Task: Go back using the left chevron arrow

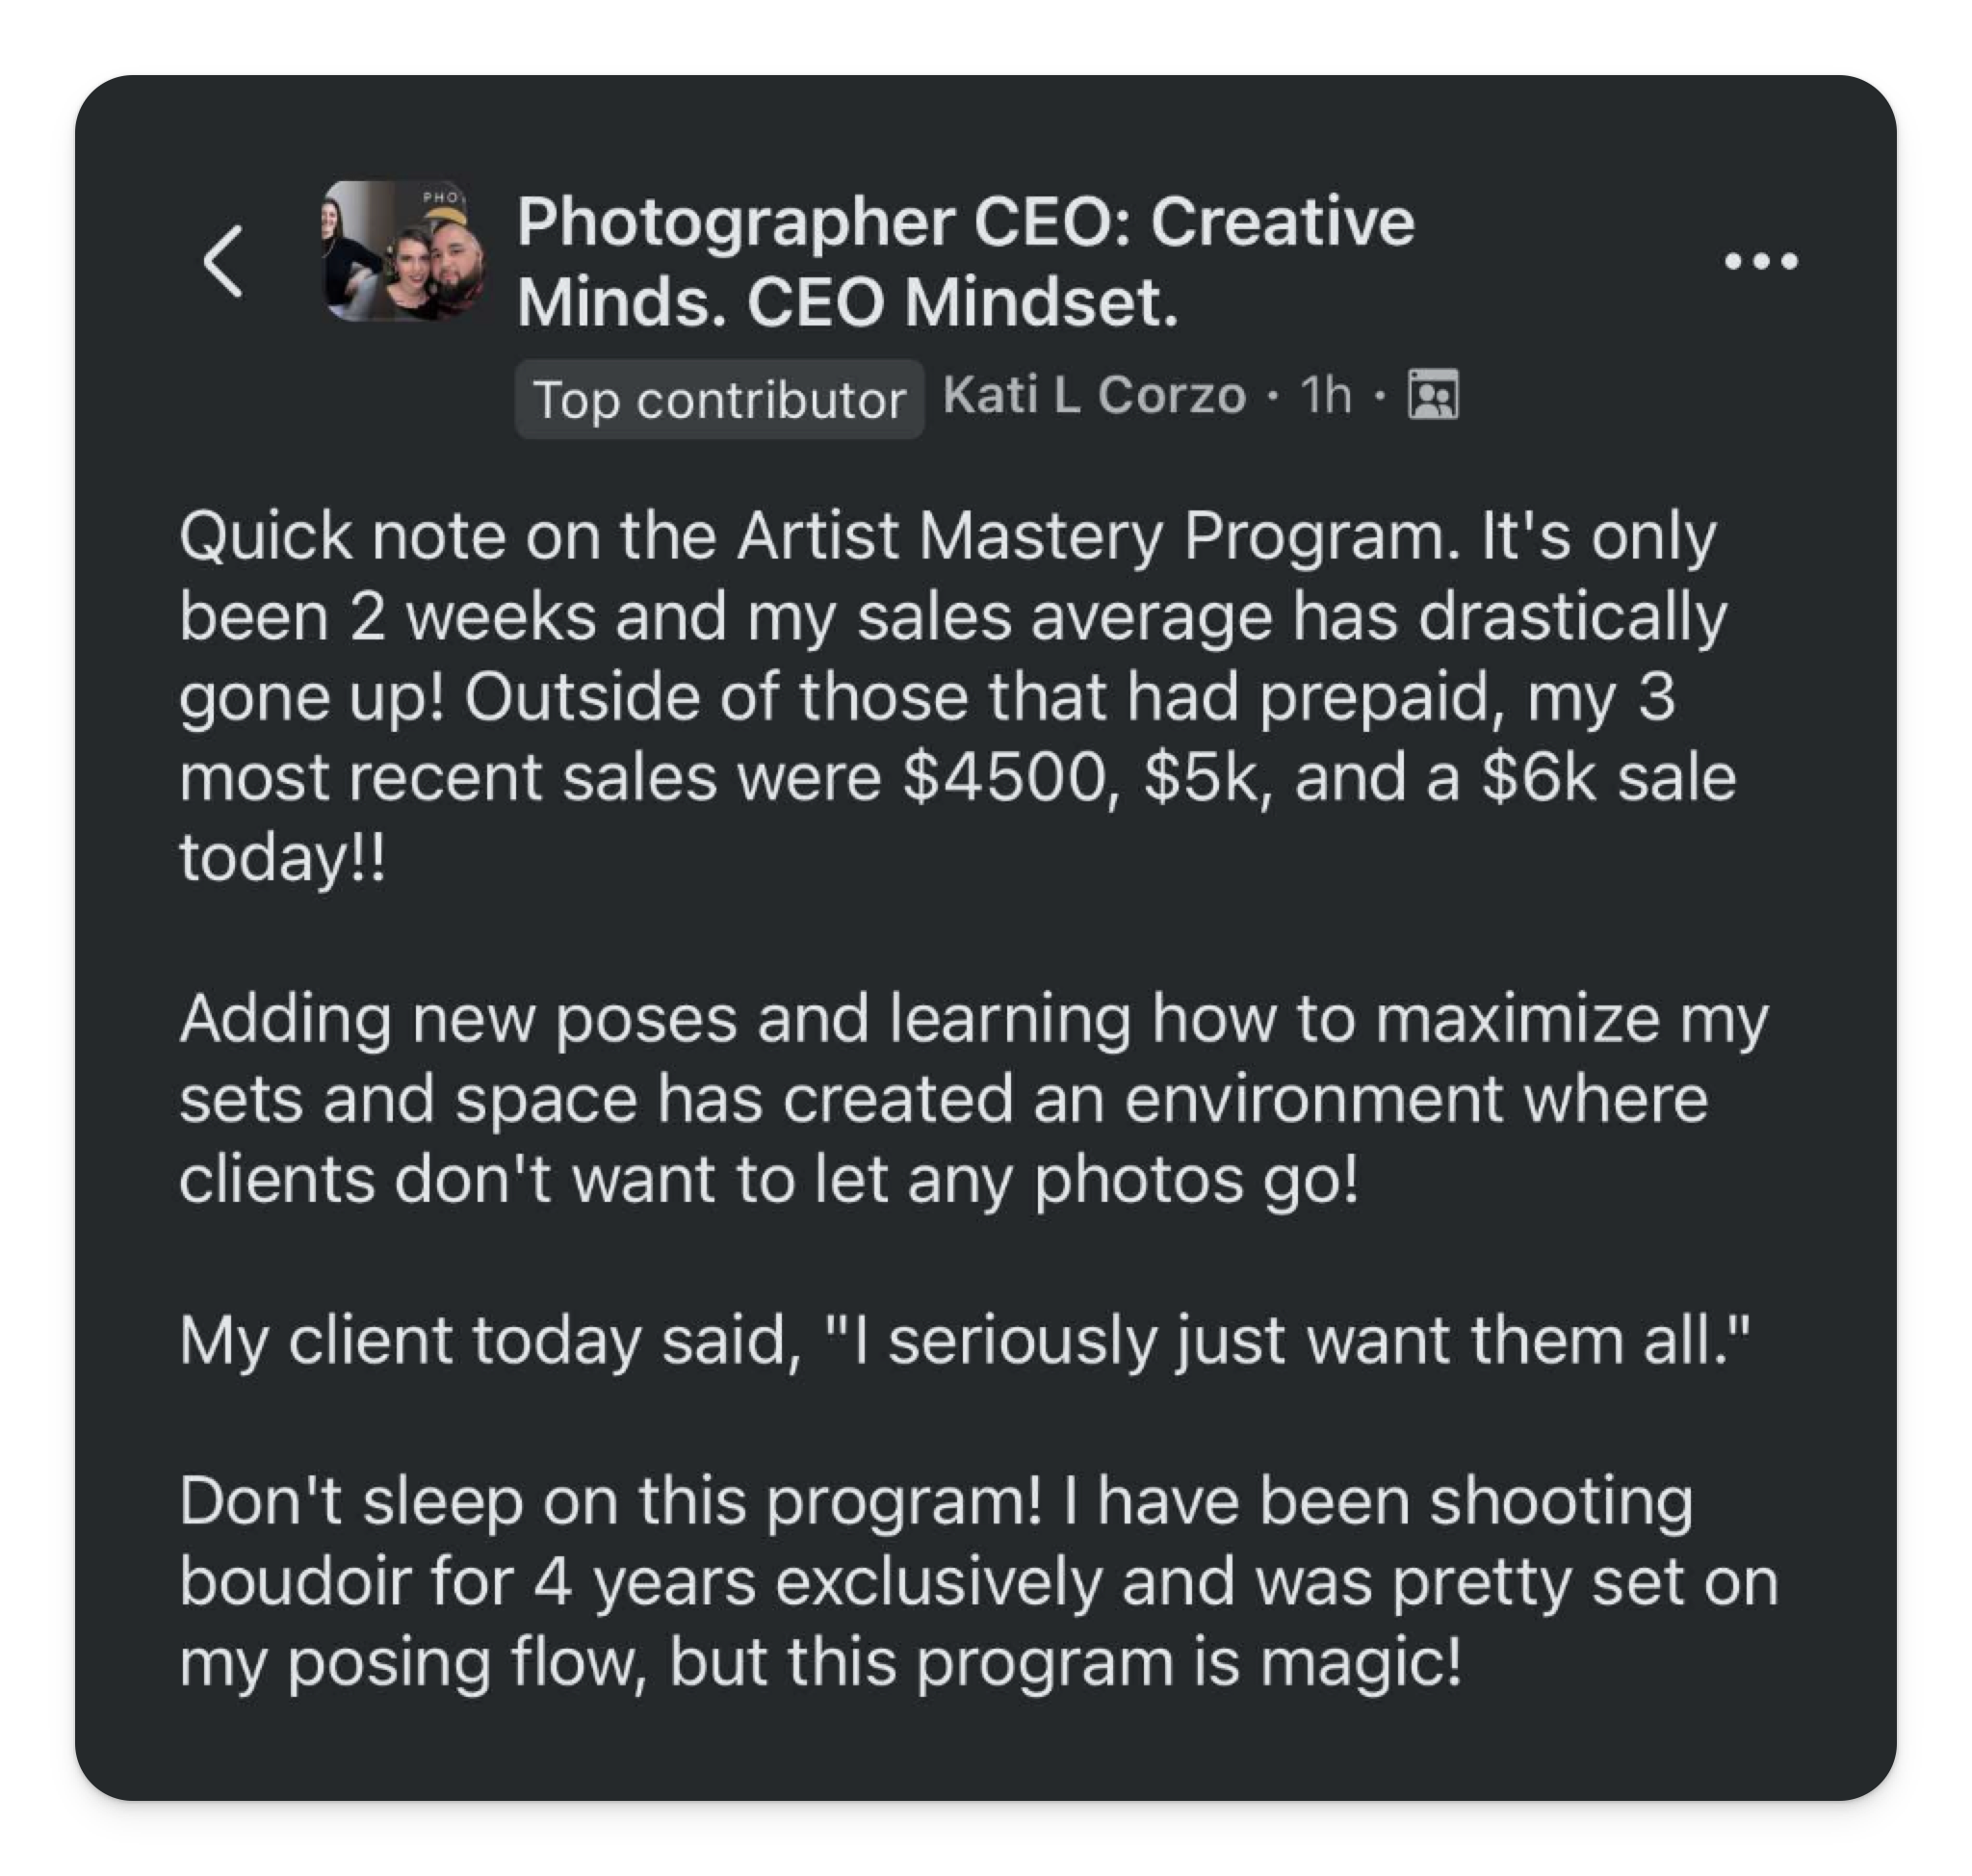Action: tap(223, 261)
